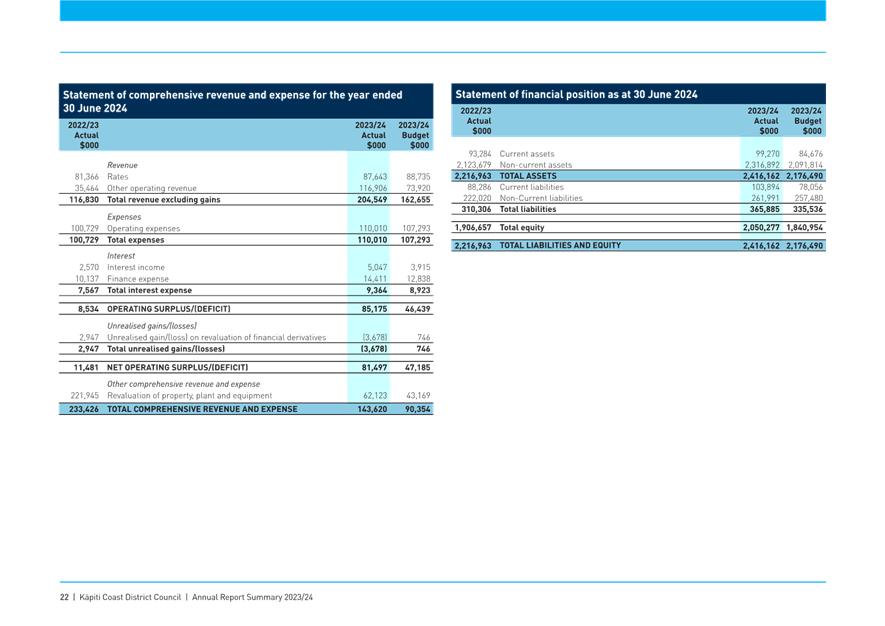The height and width of the screenshot is (626, 885).
Task: Click the 'TOTAL LIABILITIES AND EQUITY' label
Action: point(560,246)
